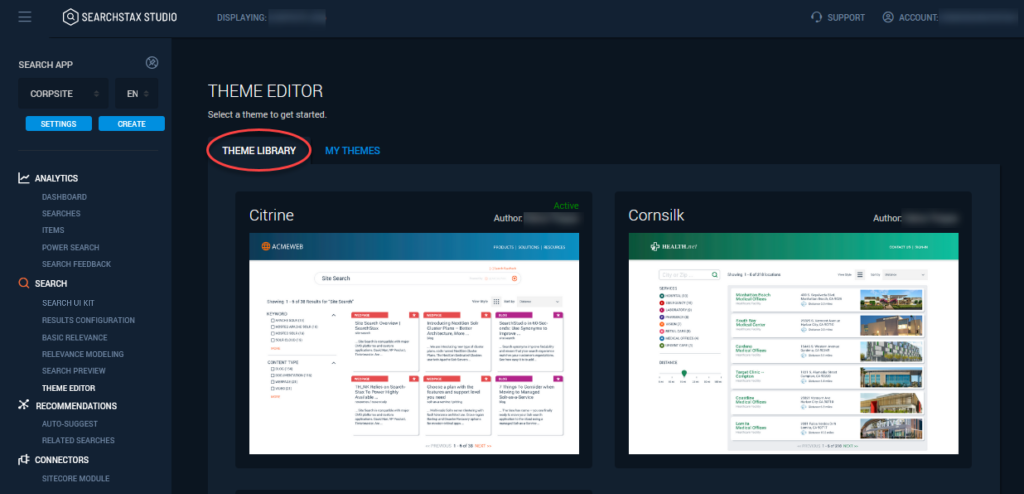Image resolution: width=1024 pixels, height=494 pixels.
Task: Go to Results Configuration page
Action: (88, 320)
